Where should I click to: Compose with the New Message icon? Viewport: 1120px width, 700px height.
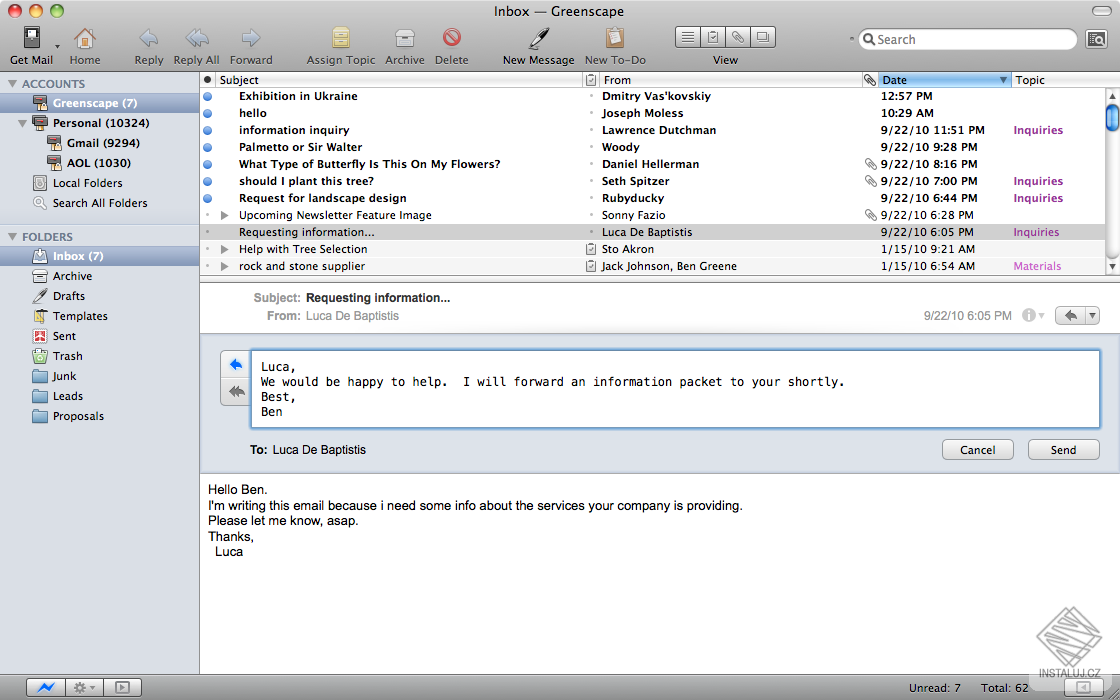coord(539,38)
